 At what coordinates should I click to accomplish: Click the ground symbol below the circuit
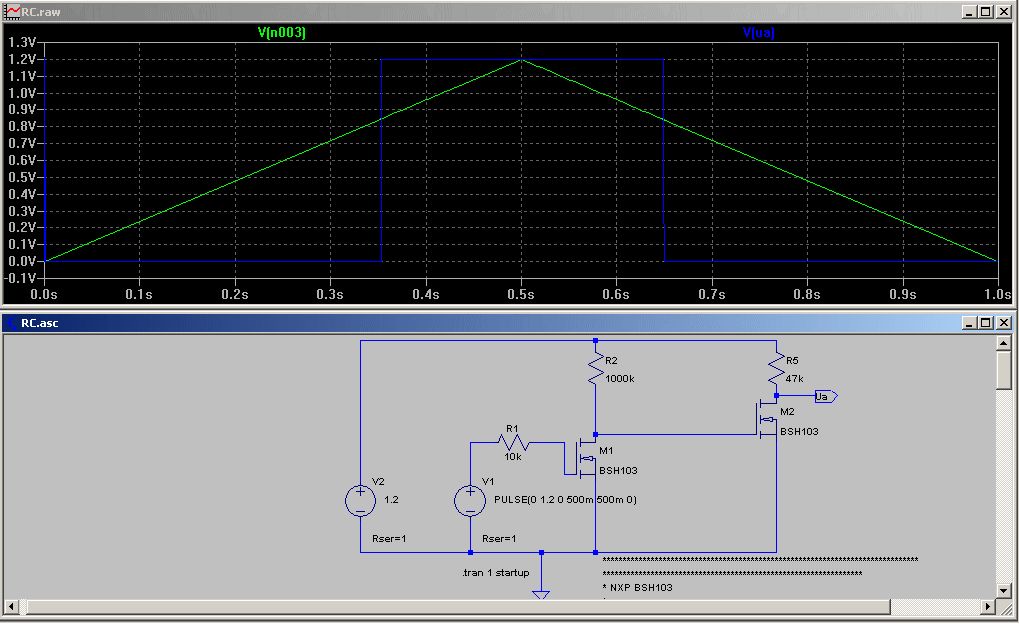[541, 594]
